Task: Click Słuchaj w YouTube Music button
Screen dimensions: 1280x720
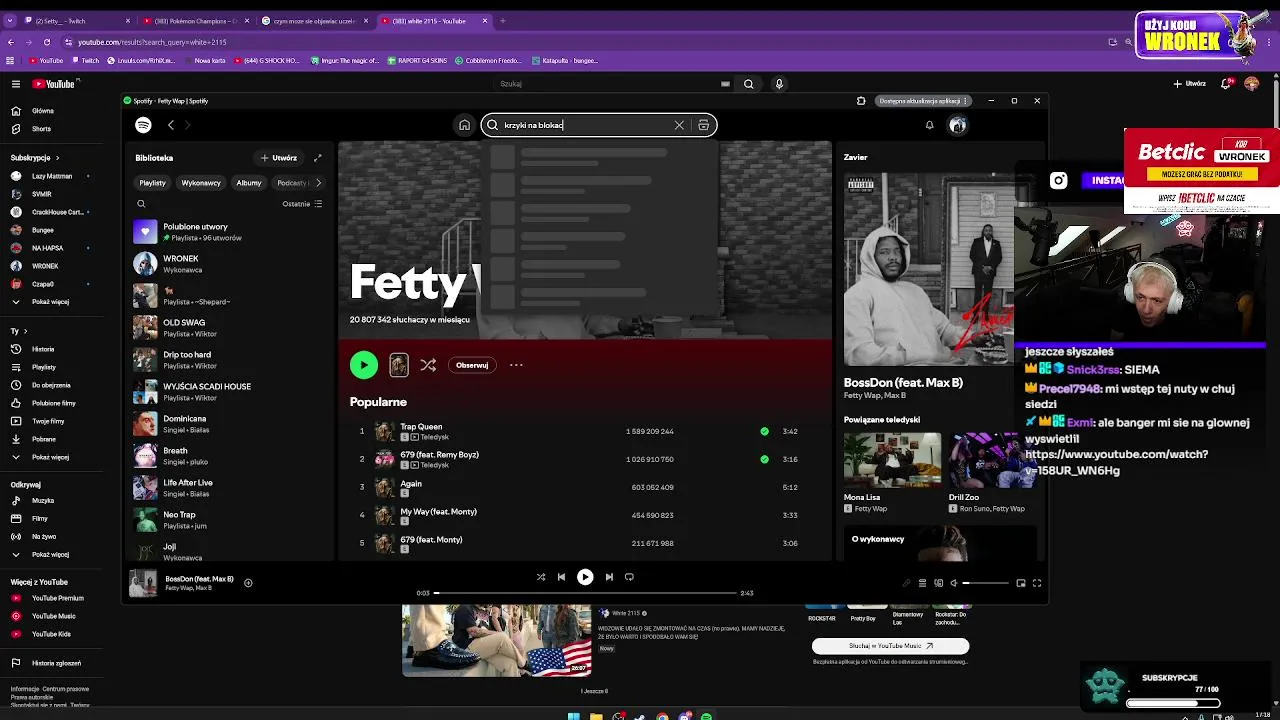Action: [x=890, y=646]
